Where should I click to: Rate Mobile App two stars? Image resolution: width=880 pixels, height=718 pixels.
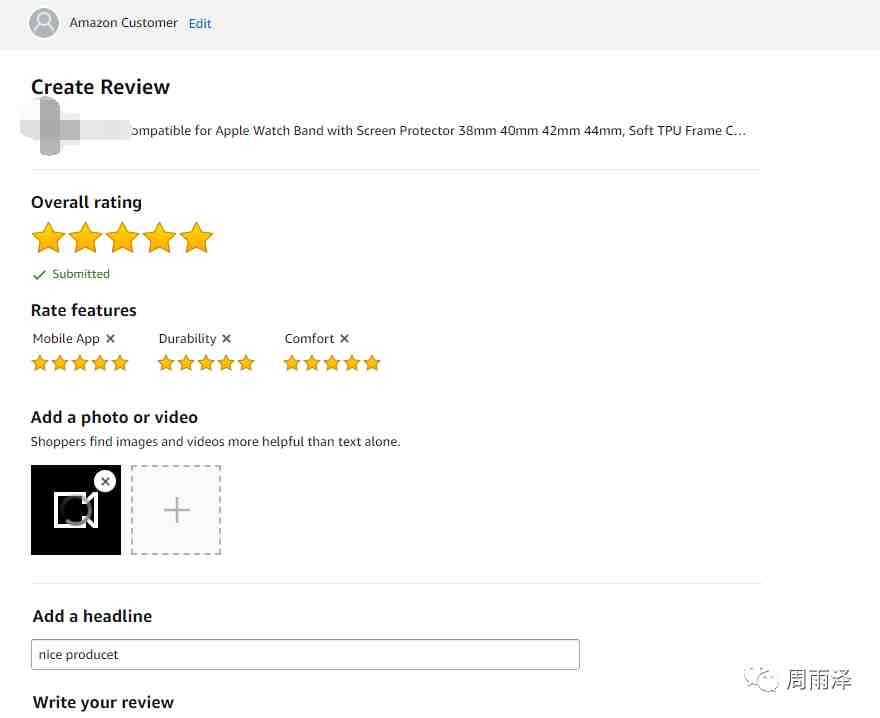(x=60, y=363)
